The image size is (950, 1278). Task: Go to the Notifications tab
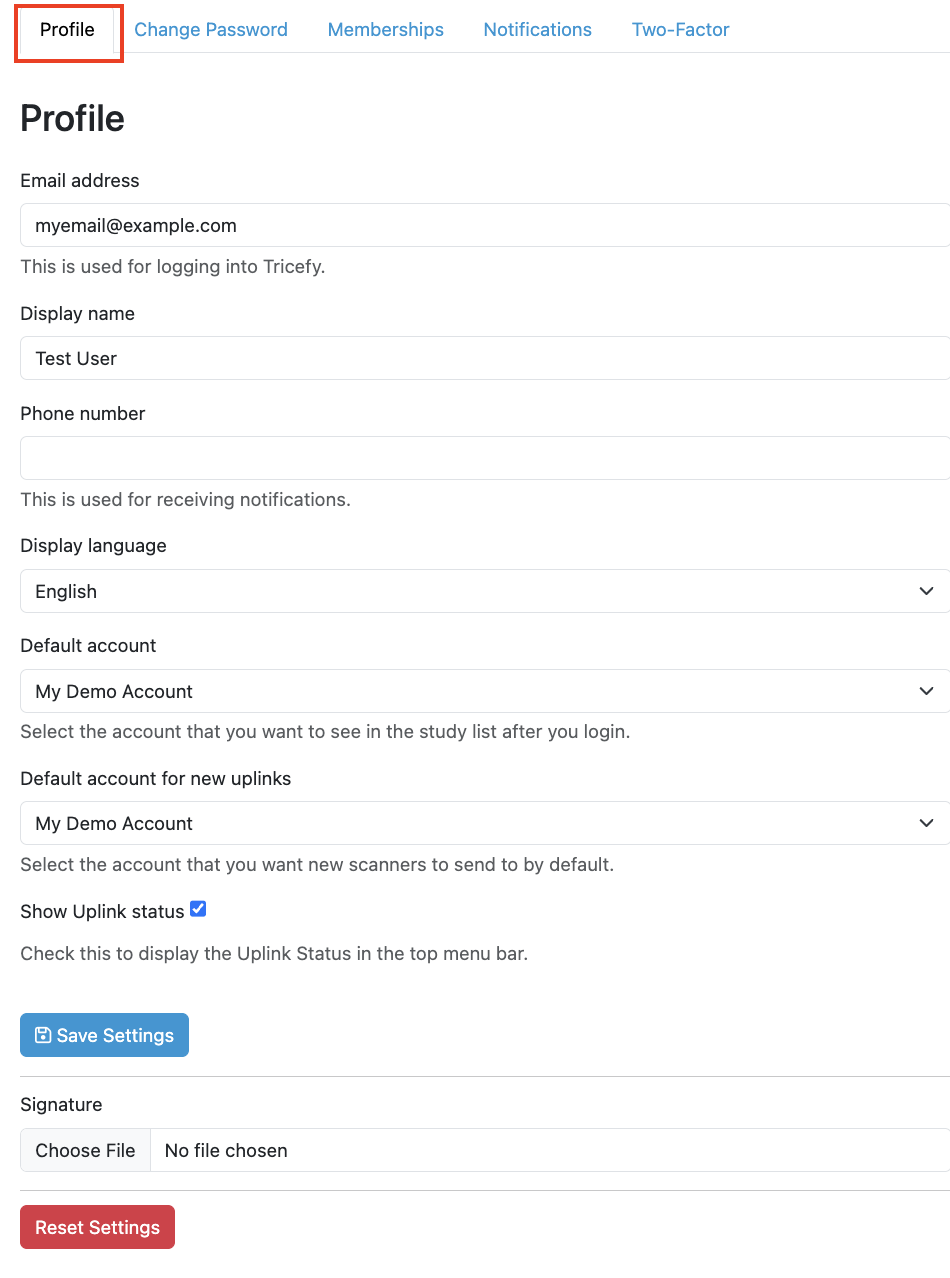click(x=538, y=30)
